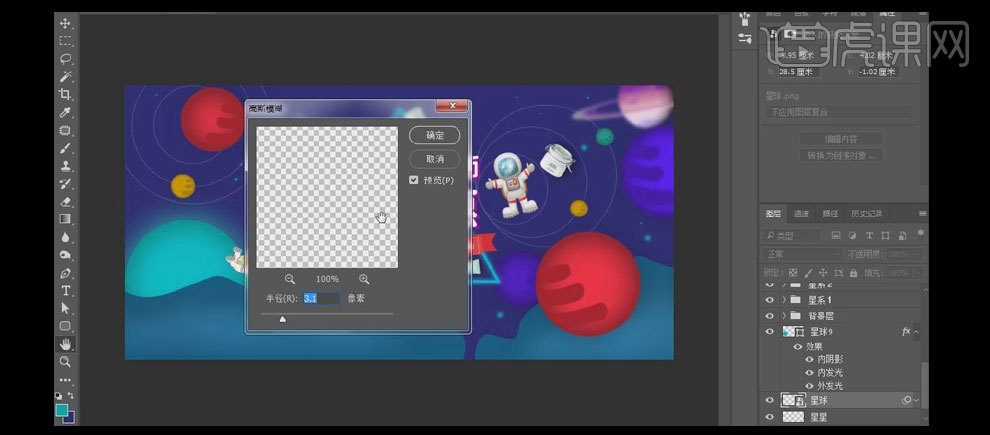Filter layers by shape layers
This screenshot has width=990, height=435.
[885, 235]
